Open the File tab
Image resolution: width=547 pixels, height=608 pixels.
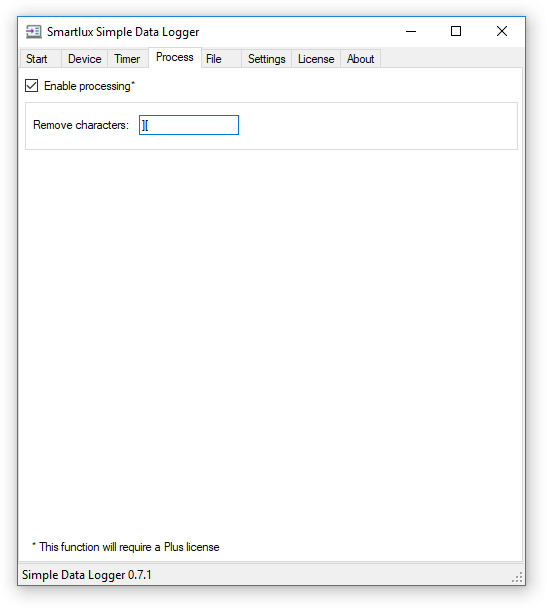(x=221, y=59)
